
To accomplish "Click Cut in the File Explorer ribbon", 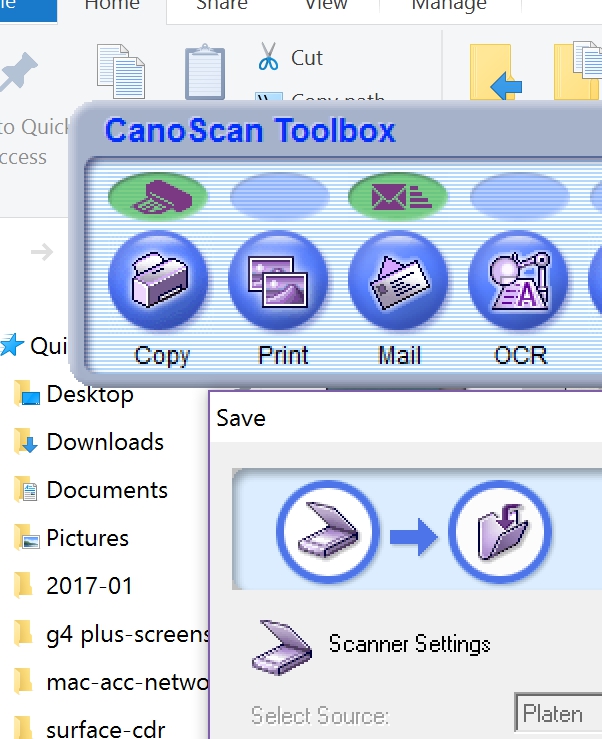I will click(291, 57).
